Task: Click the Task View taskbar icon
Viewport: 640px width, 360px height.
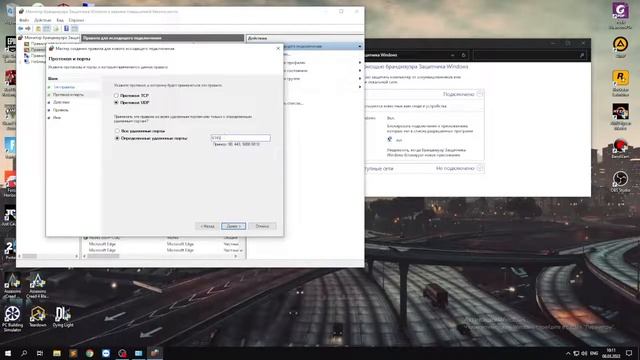Action: click(x=40, y=353)
